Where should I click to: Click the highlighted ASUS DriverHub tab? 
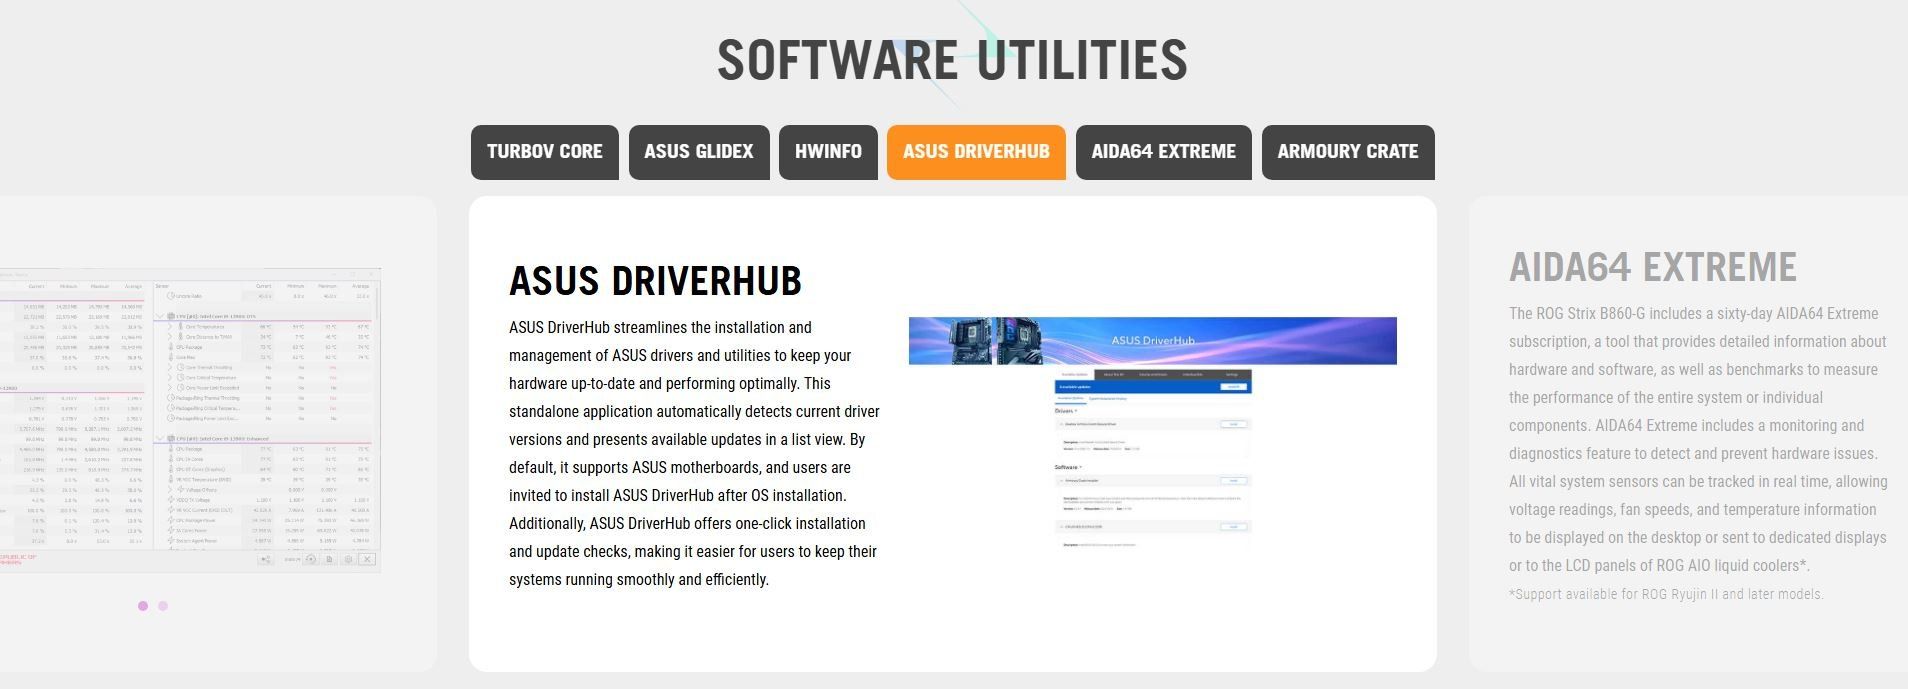pyautogui.click(x=976, y=152)
